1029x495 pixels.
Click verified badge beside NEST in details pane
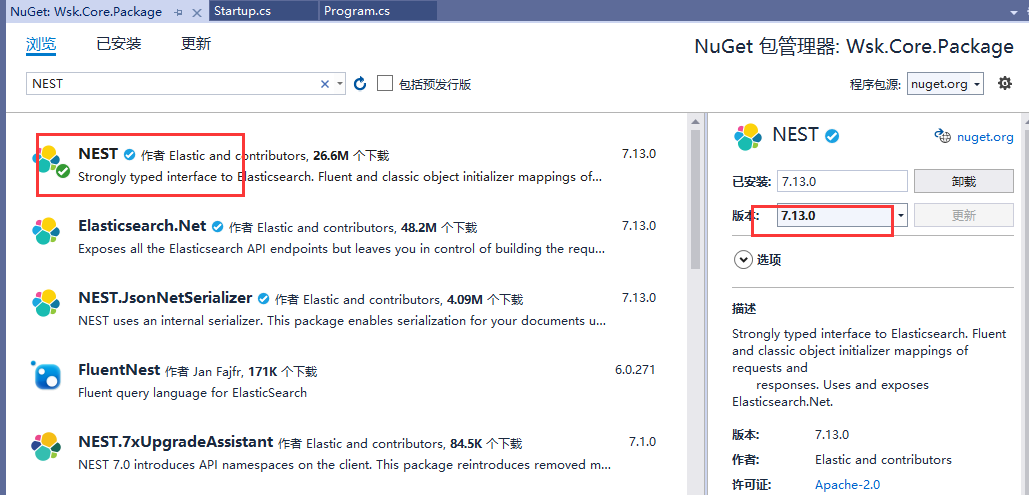point(832,137)
